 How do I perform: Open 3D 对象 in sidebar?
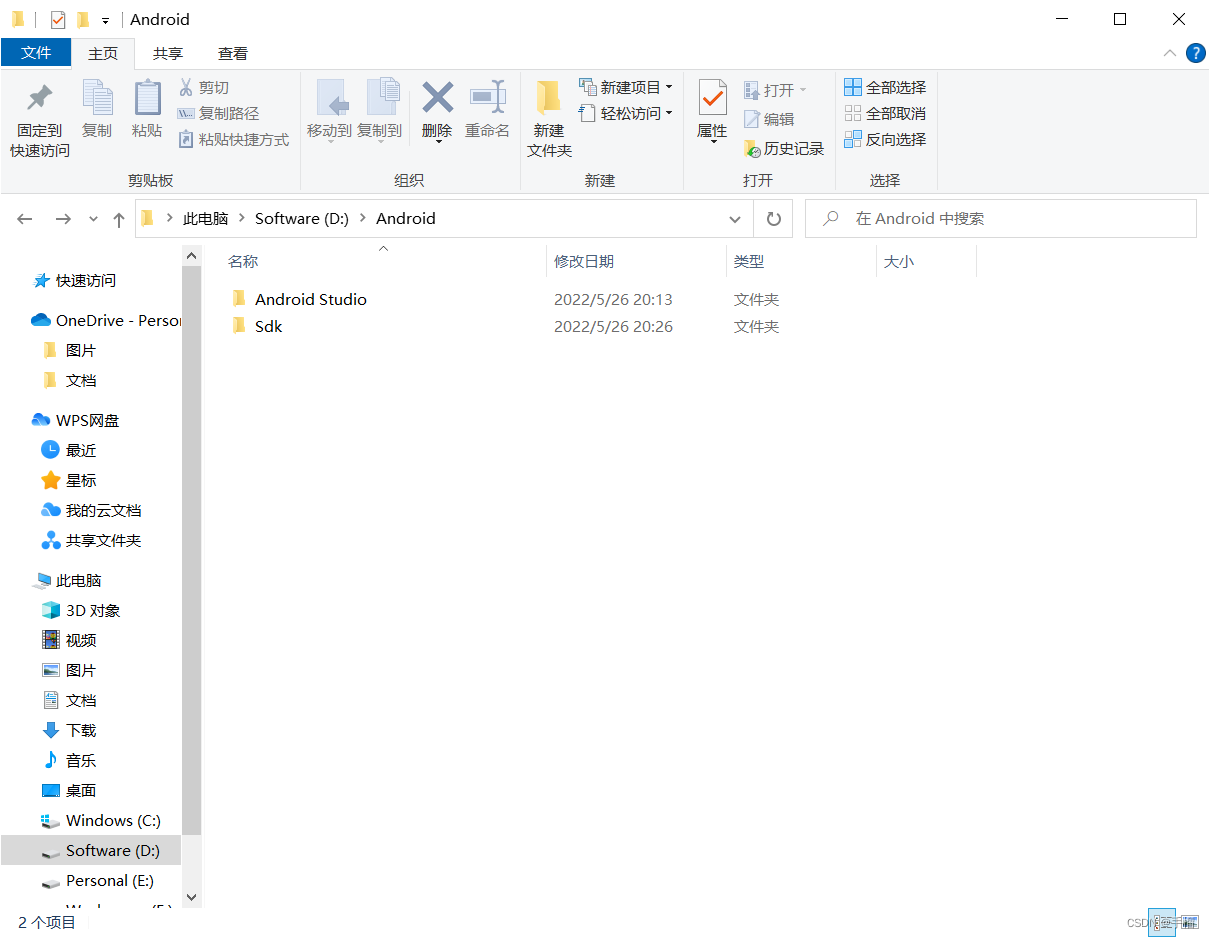pos(93,611)
